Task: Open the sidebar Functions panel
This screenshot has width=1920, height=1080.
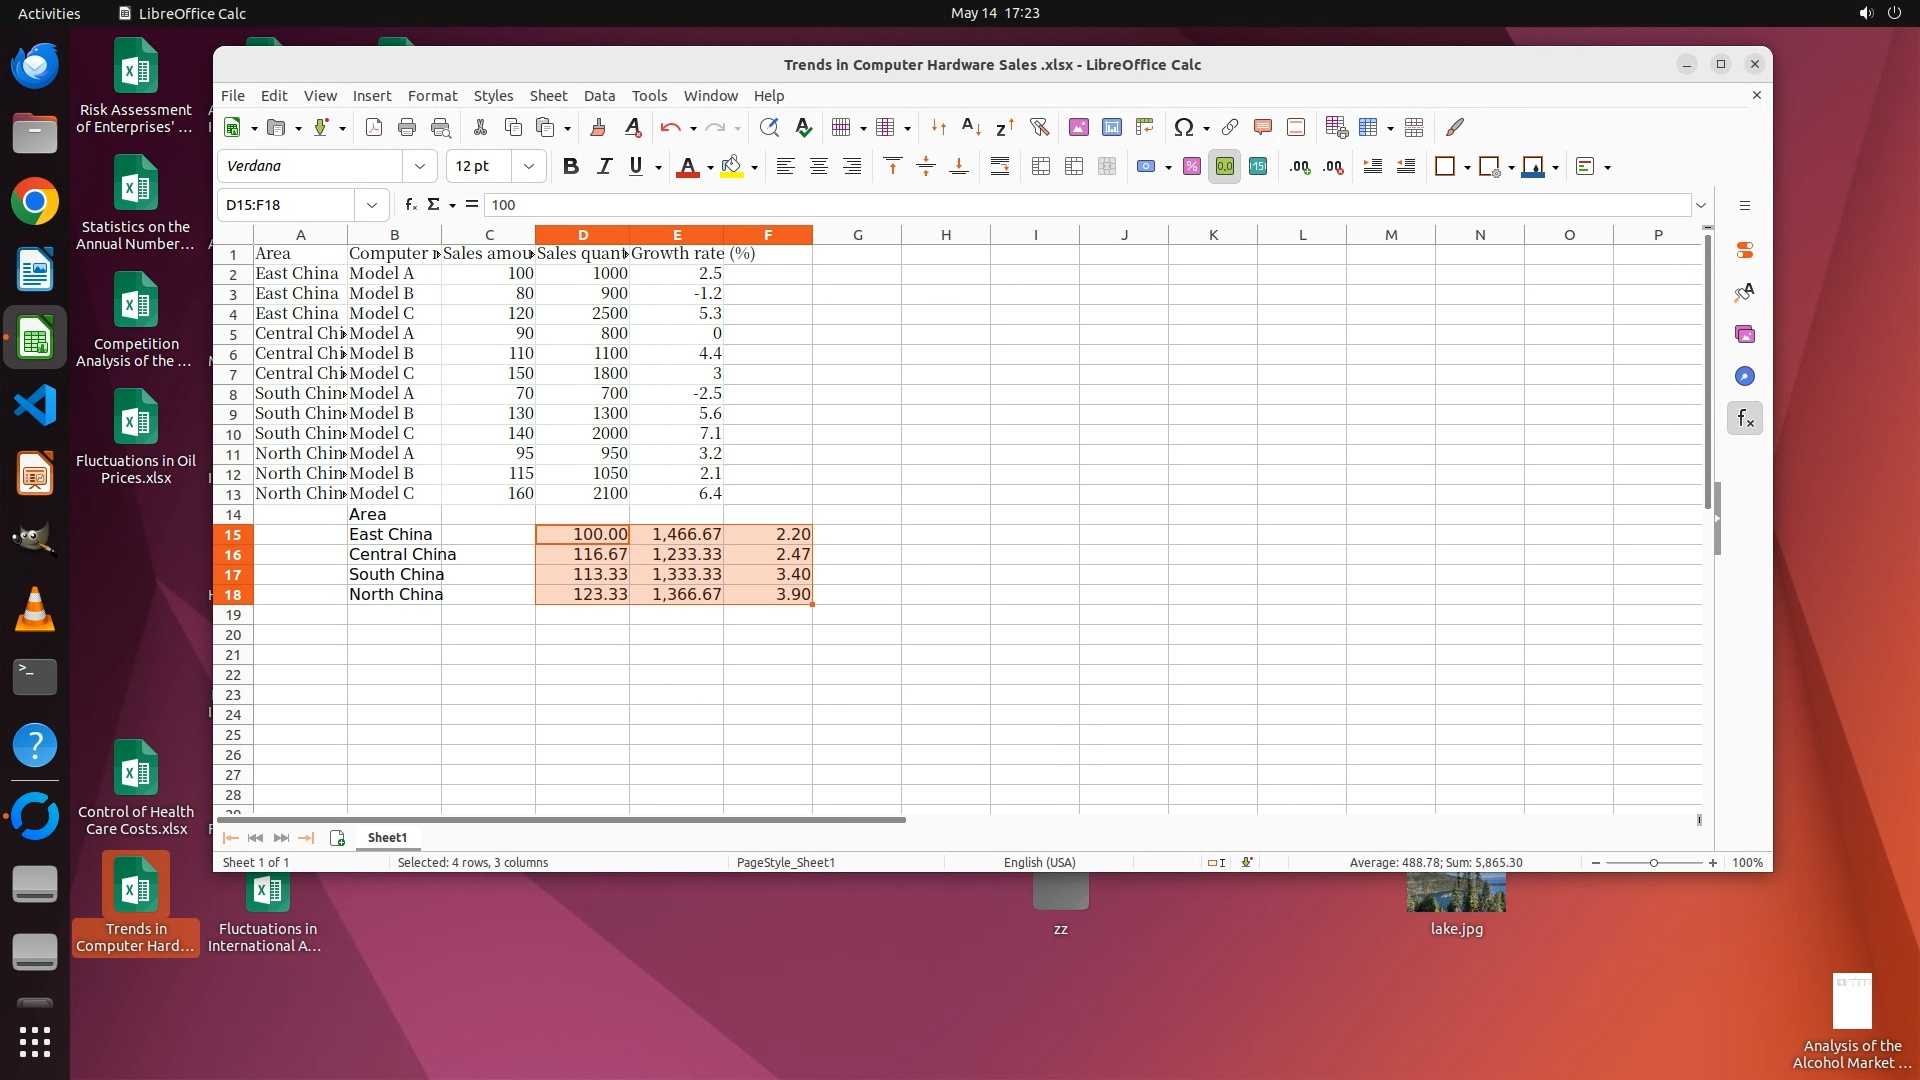Action: [x=1744, y=419]
